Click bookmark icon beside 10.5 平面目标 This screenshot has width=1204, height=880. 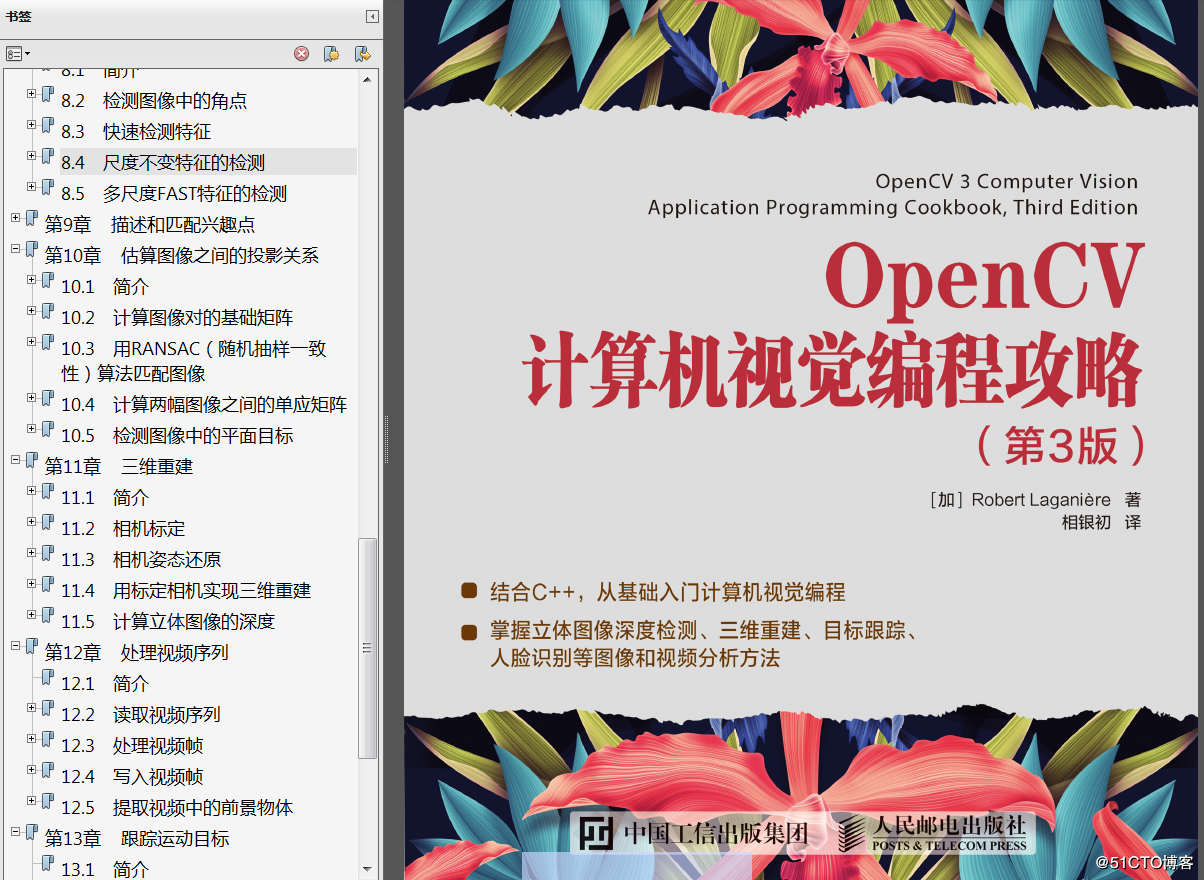pyautogui.click(x=47, y=429)
